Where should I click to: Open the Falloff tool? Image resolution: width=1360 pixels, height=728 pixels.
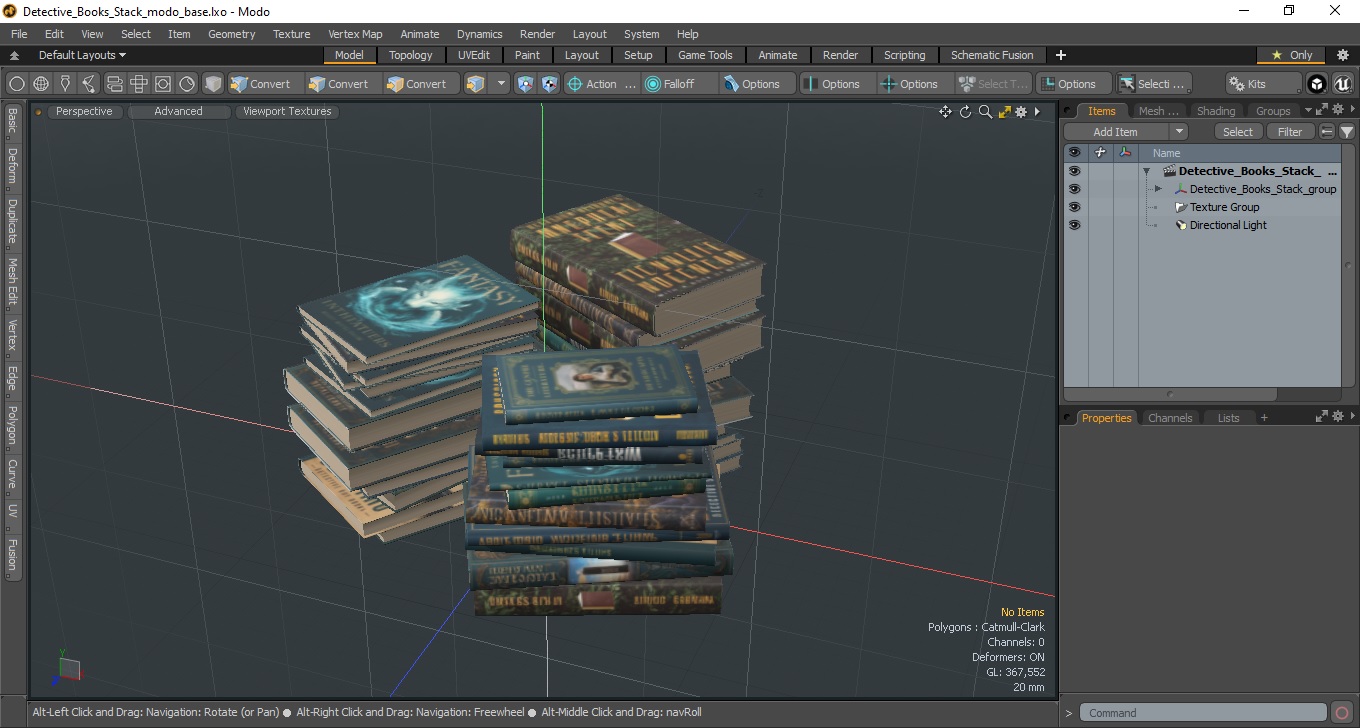(680, 84)
